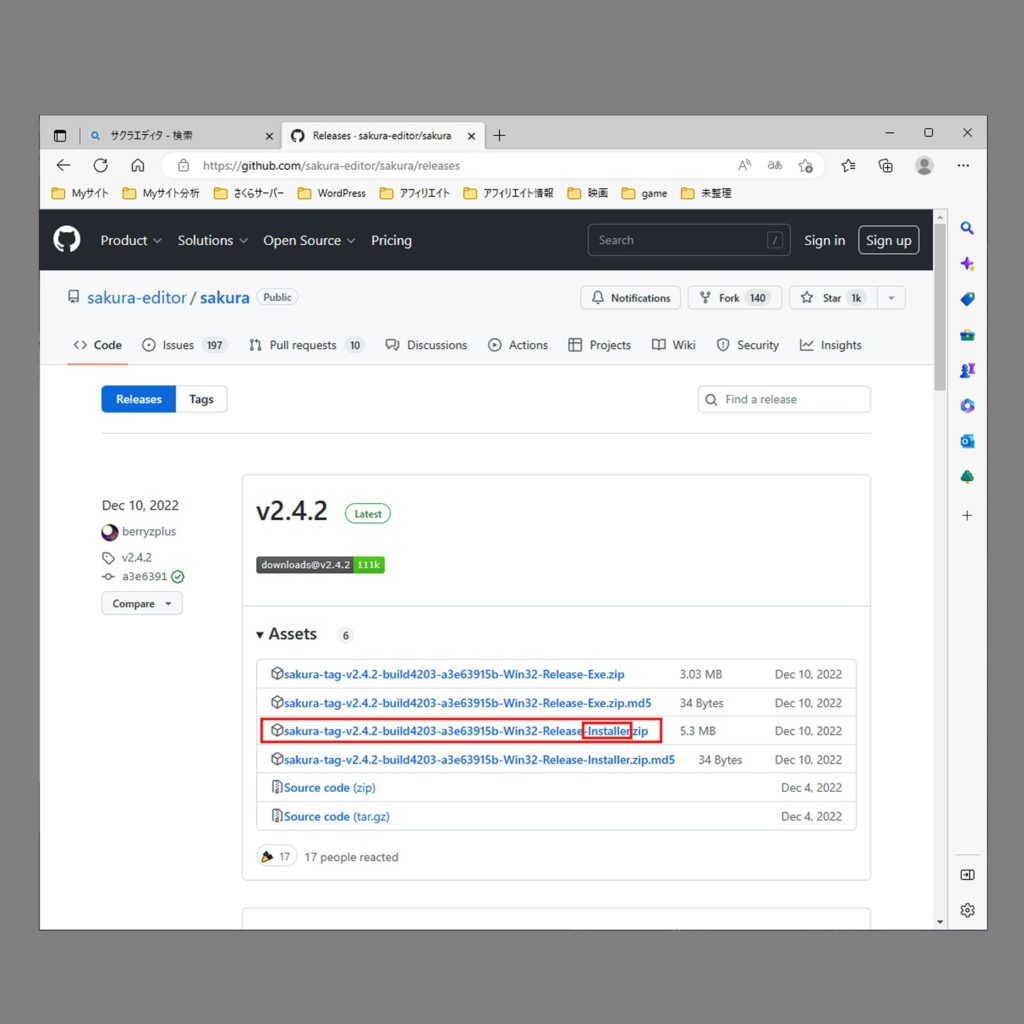Download the Win32-Release-Exe.zip file
The height and width of the screenshot is (1024, 1024).
454,674
